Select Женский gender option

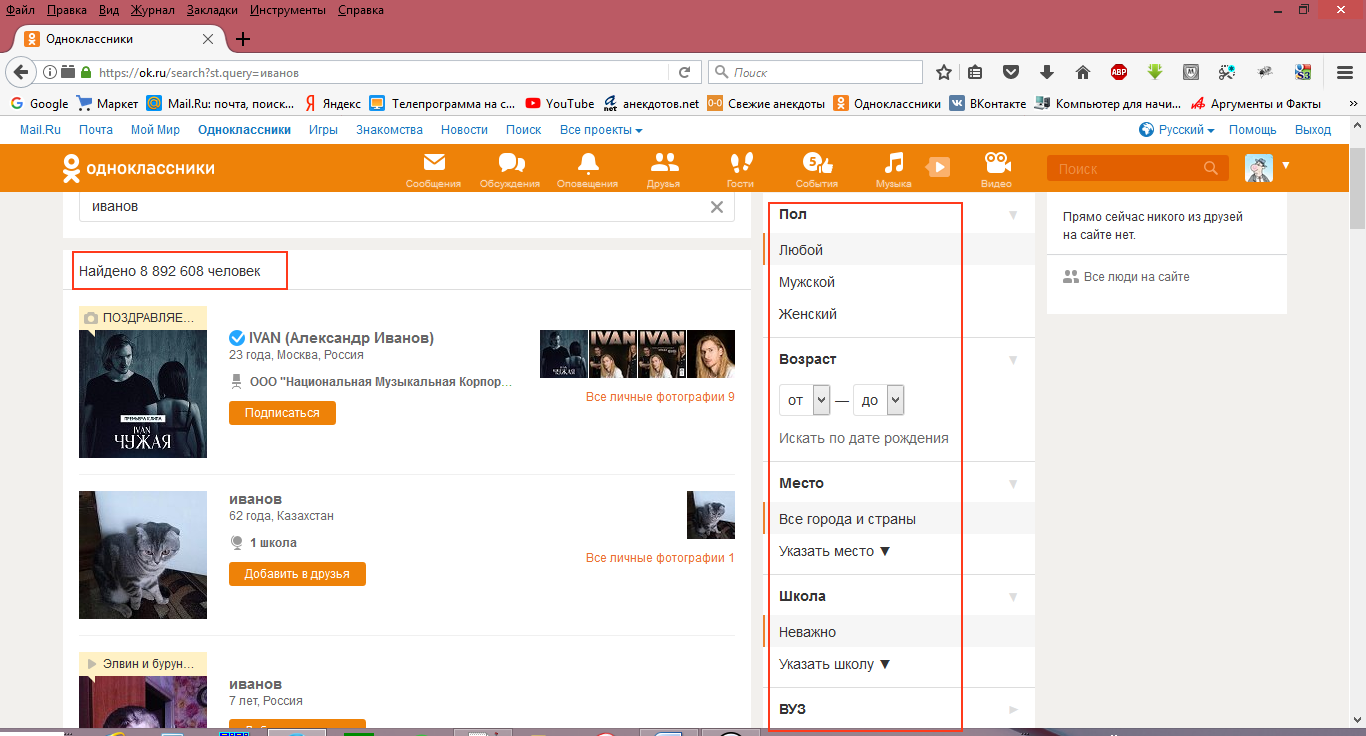(808, 314)
